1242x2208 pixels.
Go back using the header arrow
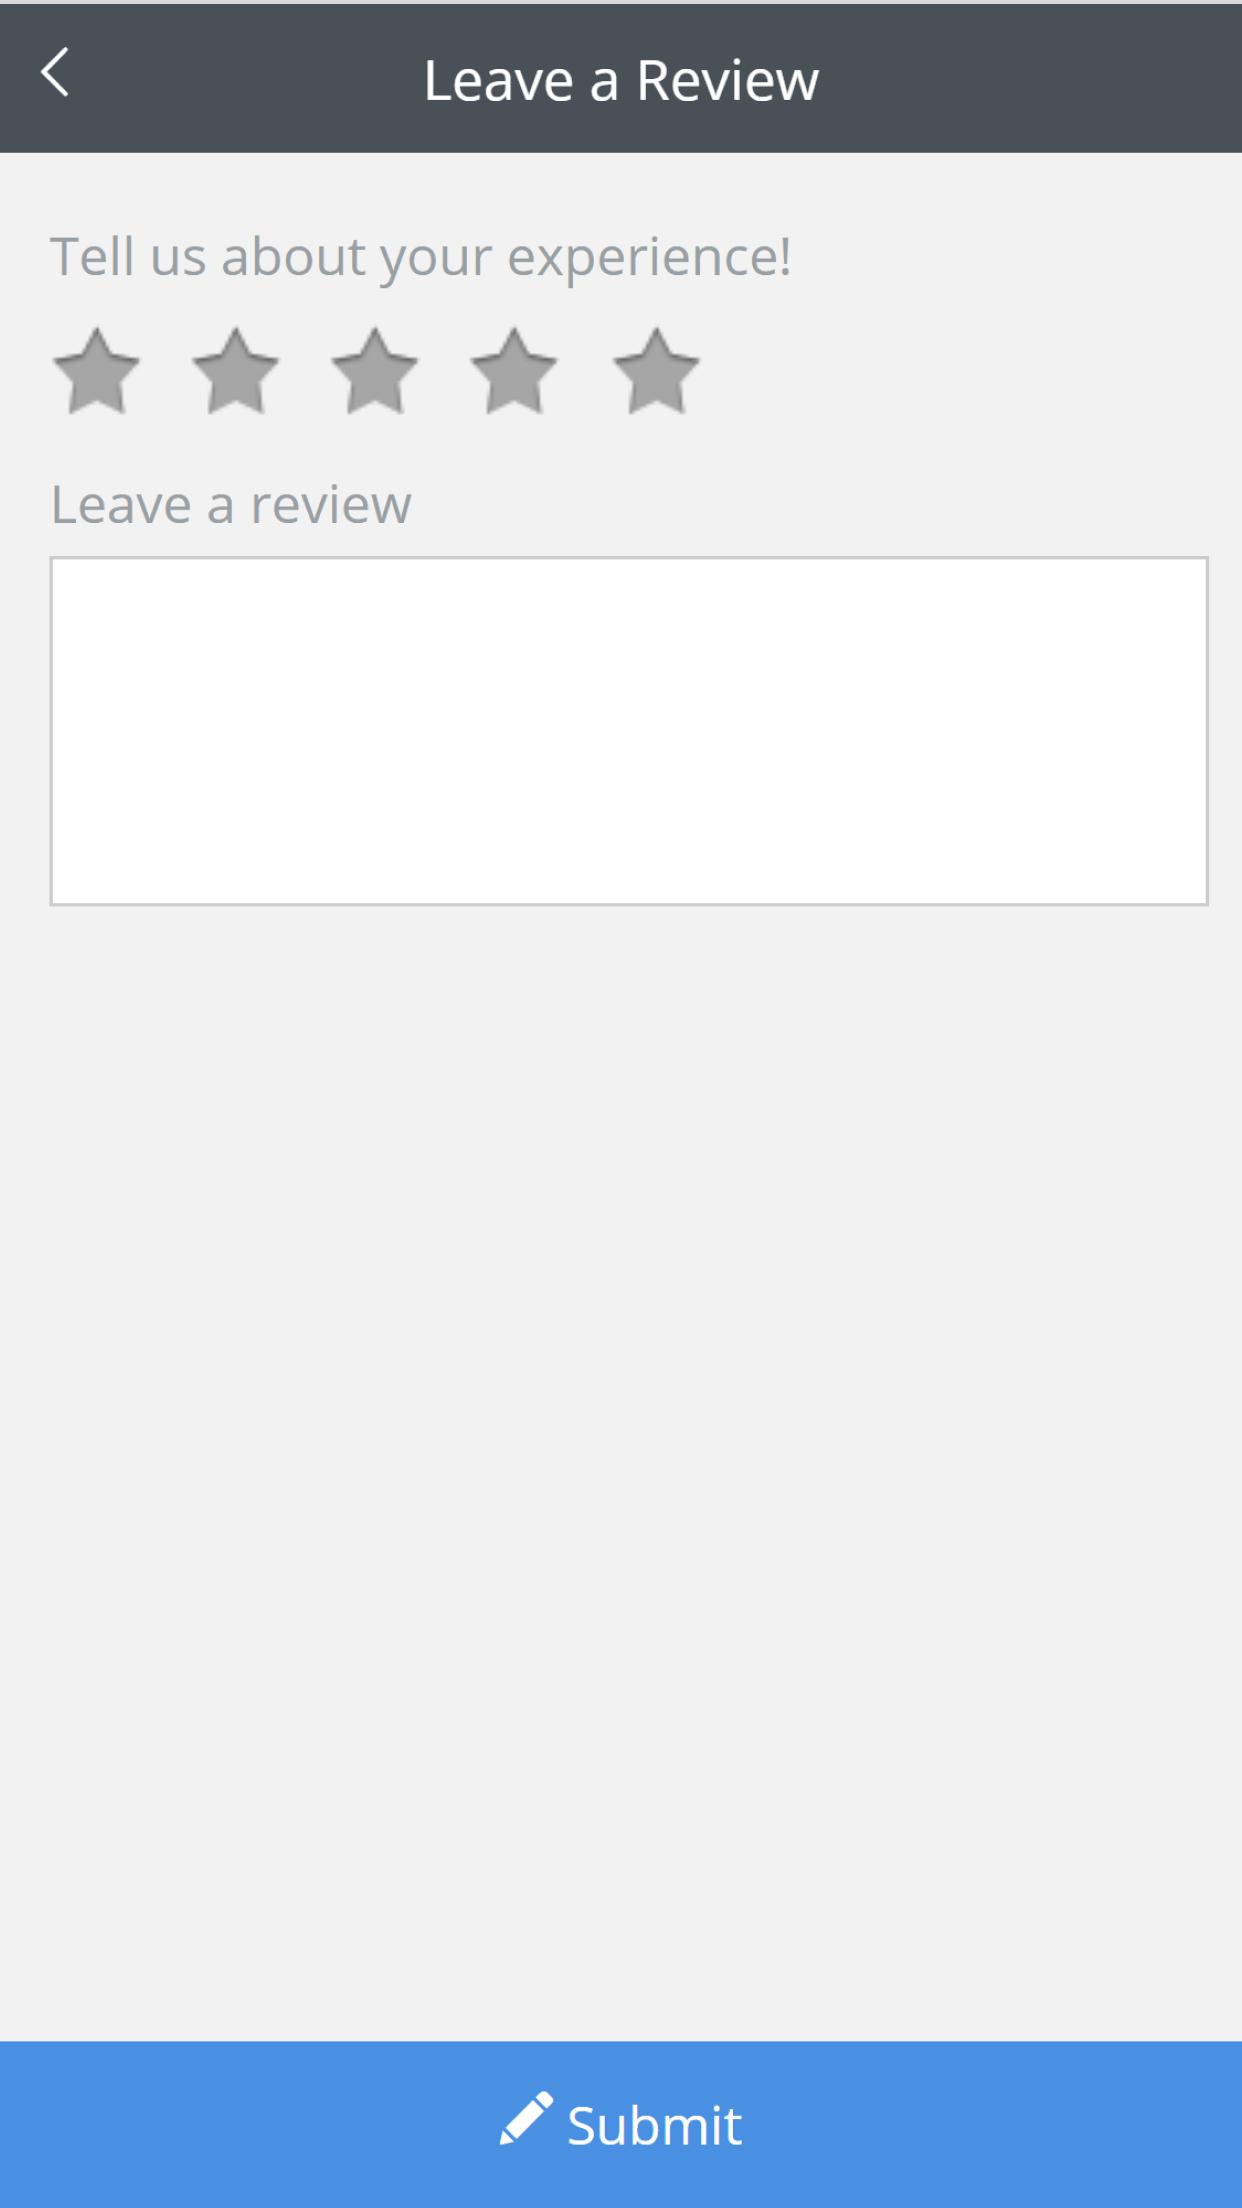click(55, 73)
